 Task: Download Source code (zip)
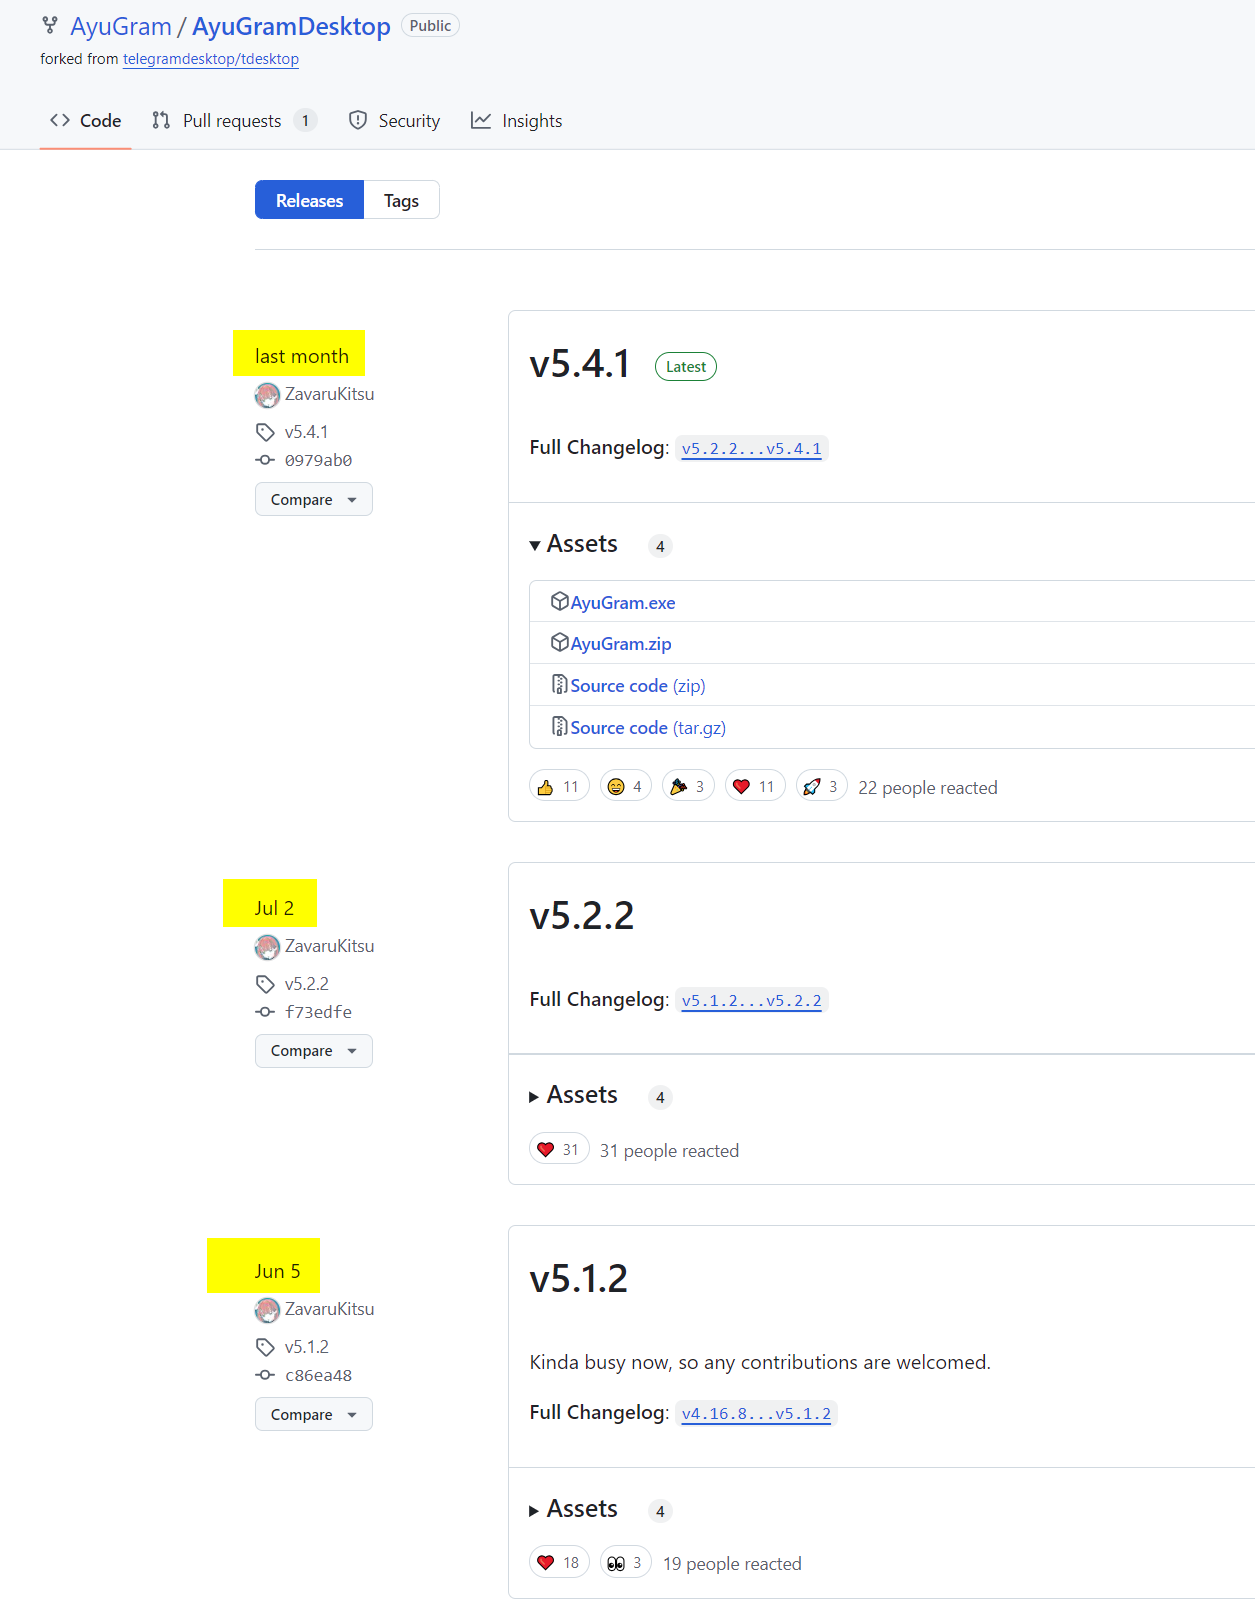pyautogui.click(x=638, y=686)
